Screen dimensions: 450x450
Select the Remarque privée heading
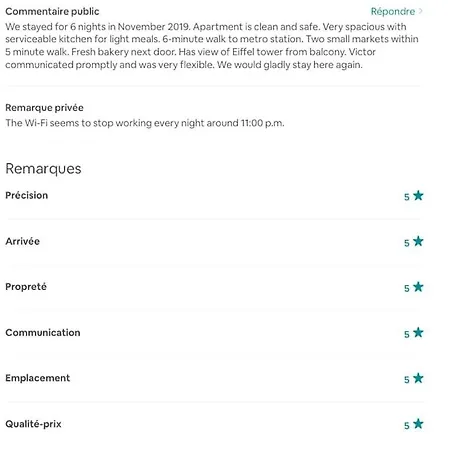(44, 108)
